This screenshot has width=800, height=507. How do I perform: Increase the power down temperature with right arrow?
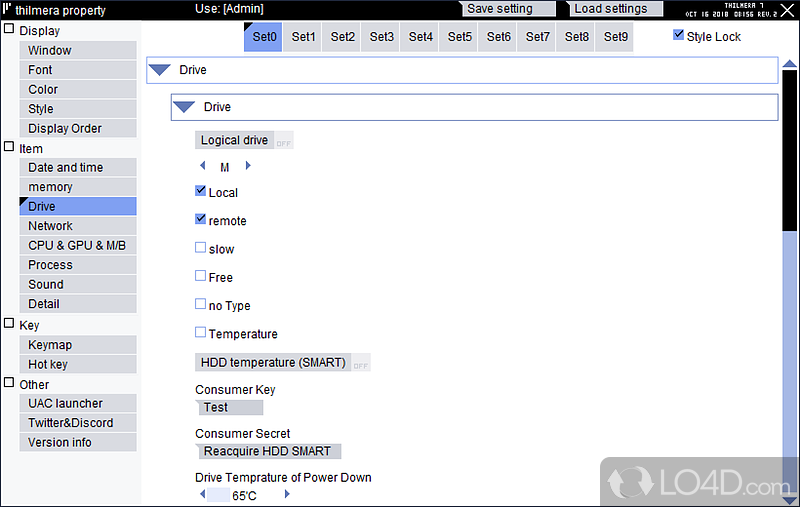click(x=287, y=494)
